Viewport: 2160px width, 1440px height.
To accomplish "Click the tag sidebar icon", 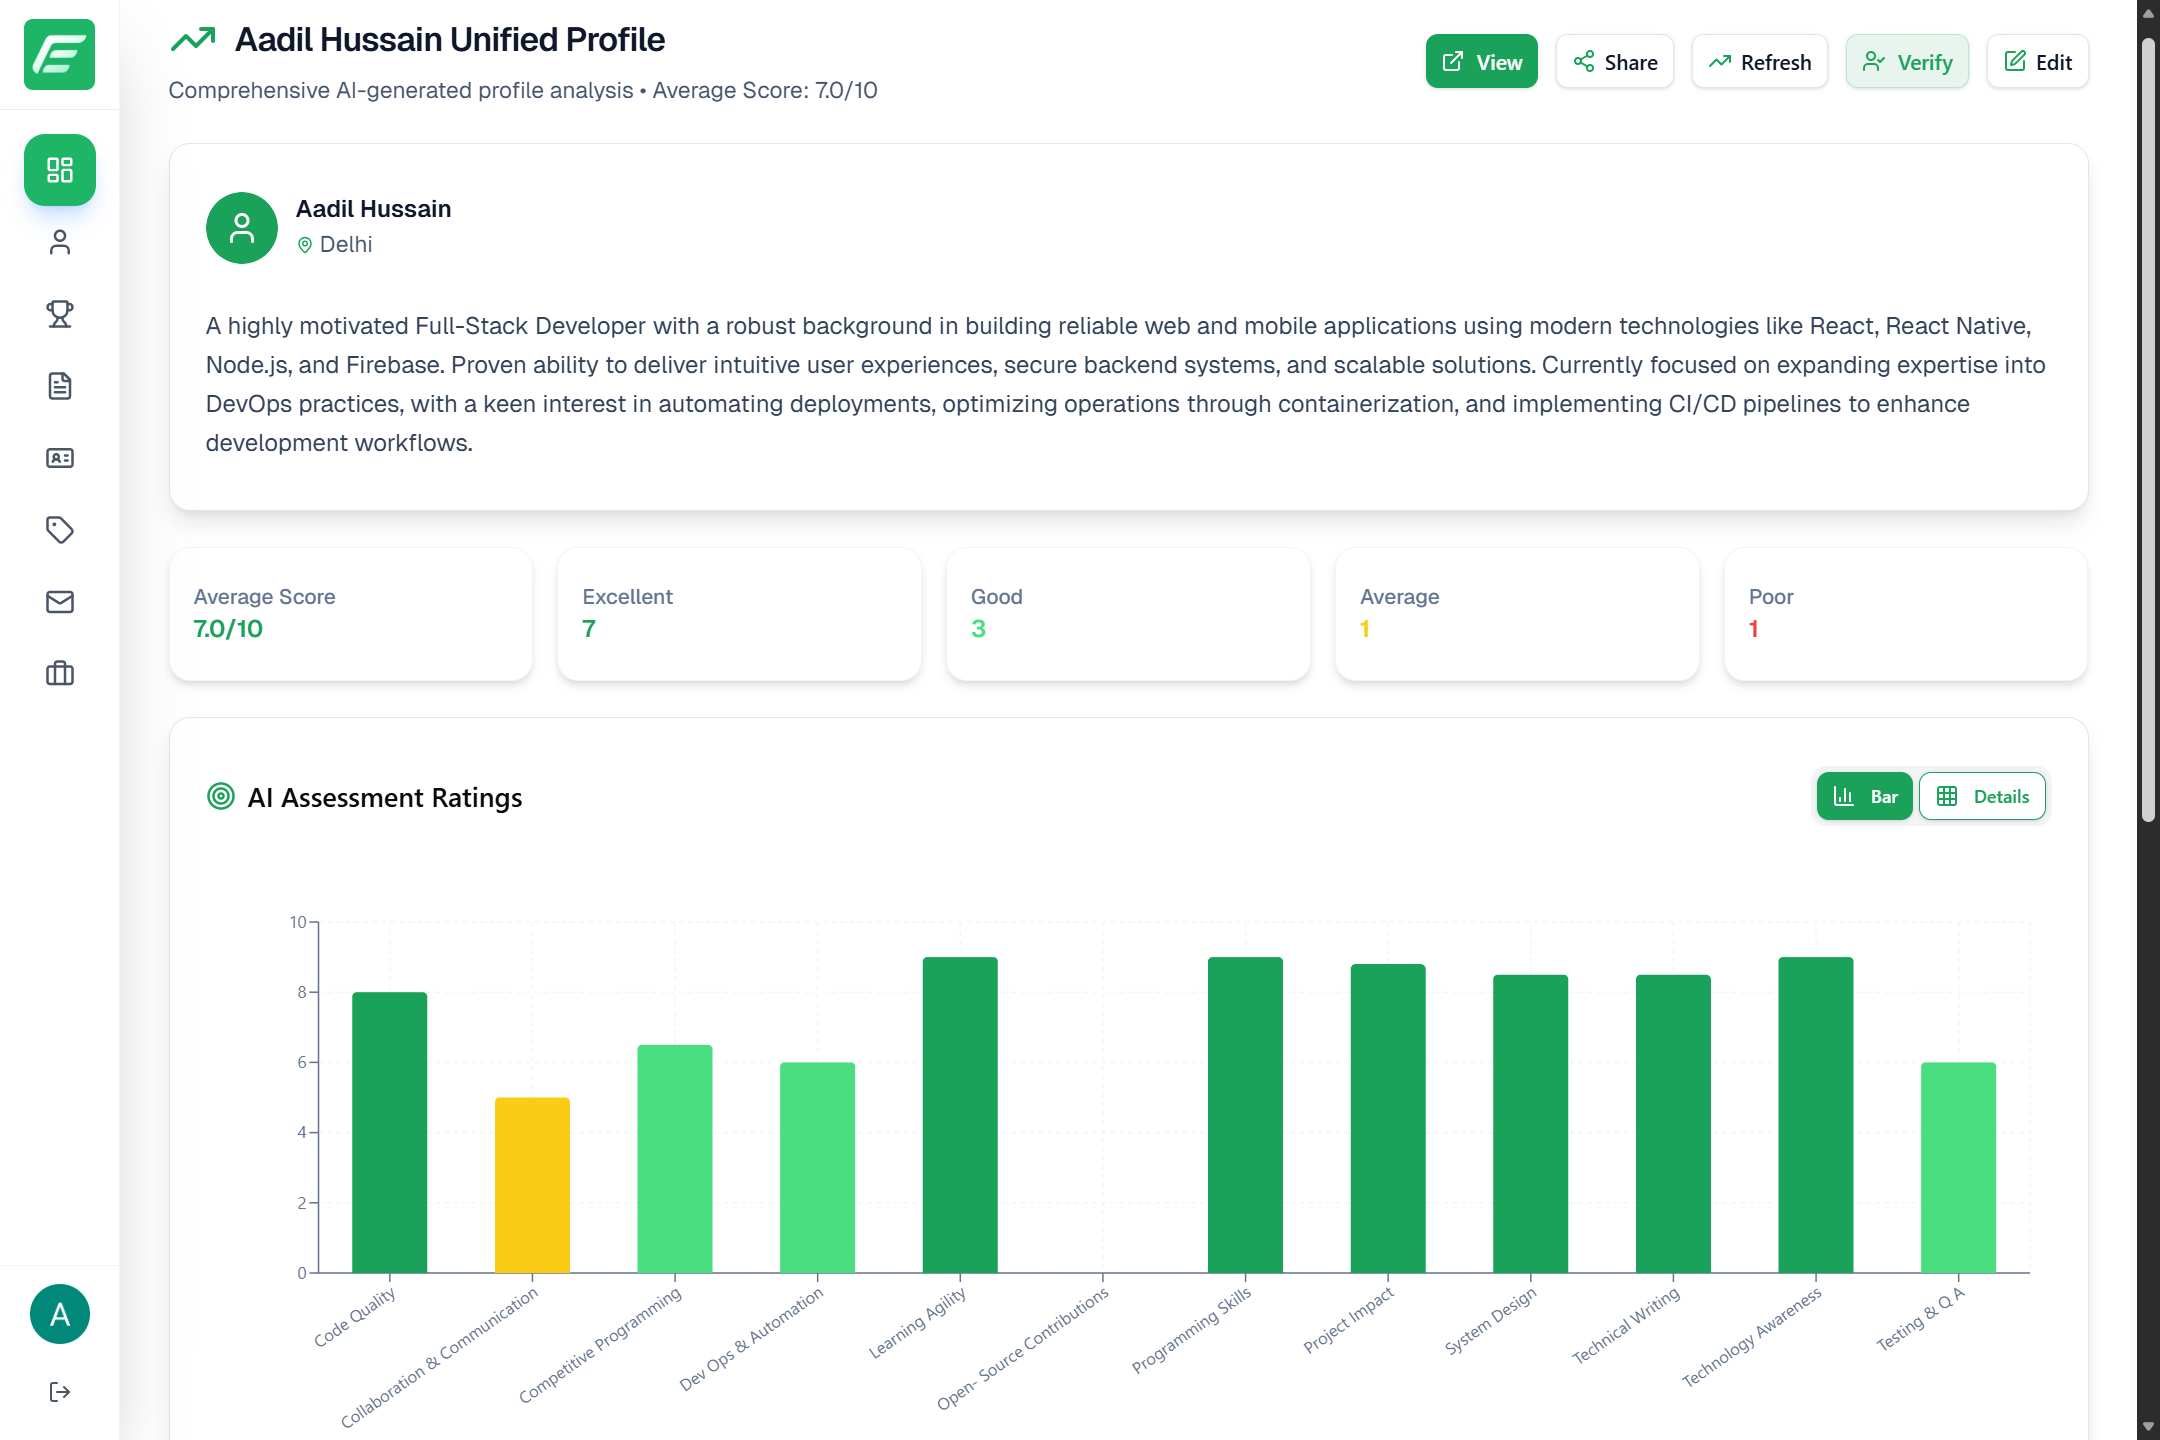I will click(x=60, y=530).
